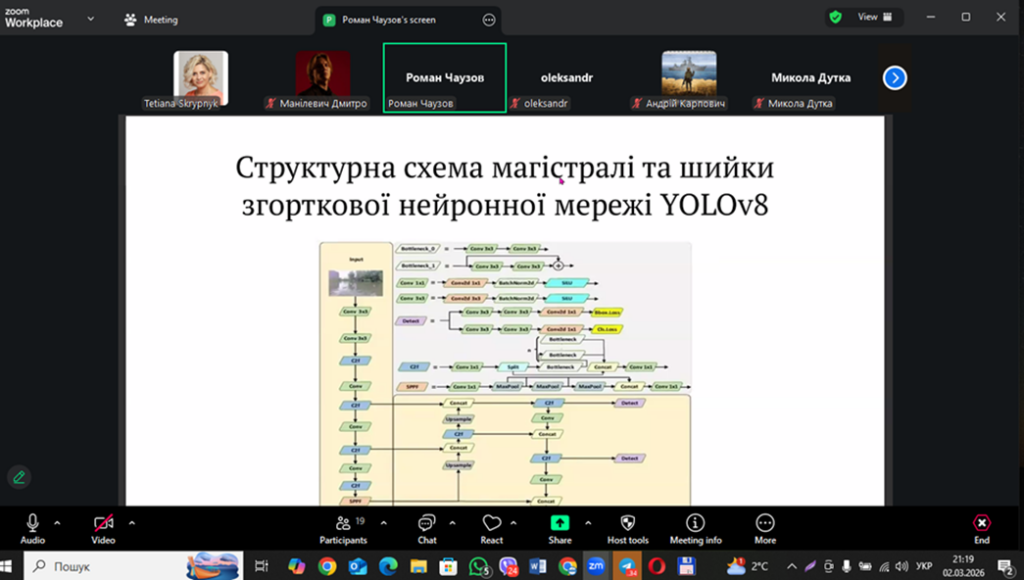Click the green Share screen icon
Viewport: 1024px width, 580px height.
click(x=560, y=523)
